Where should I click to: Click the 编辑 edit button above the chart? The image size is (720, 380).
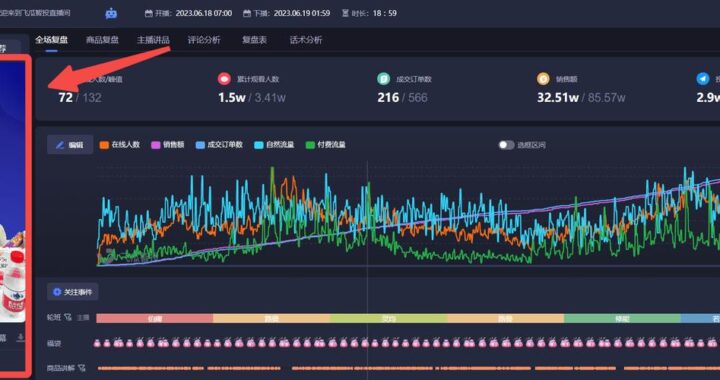tap(70, 145)
